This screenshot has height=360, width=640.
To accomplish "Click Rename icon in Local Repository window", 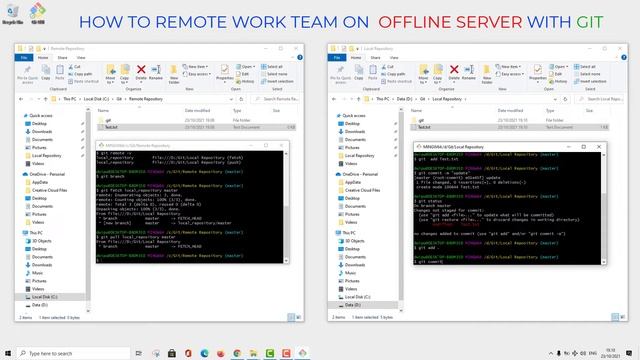I will point(469,72).
